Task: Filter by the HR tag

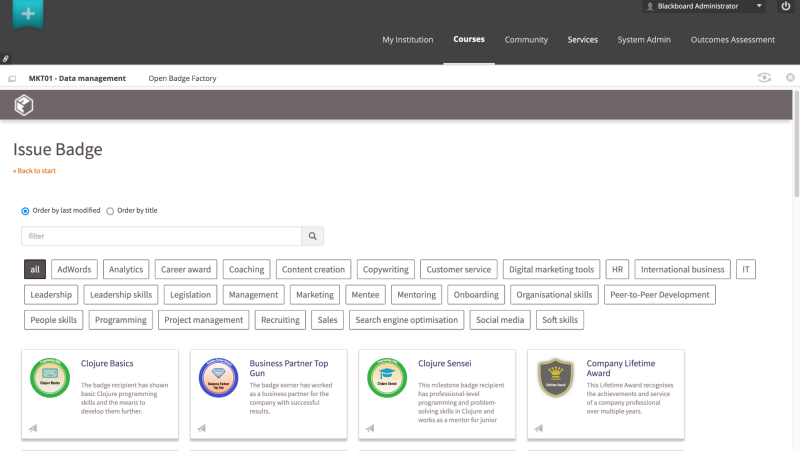Action: 617,269
